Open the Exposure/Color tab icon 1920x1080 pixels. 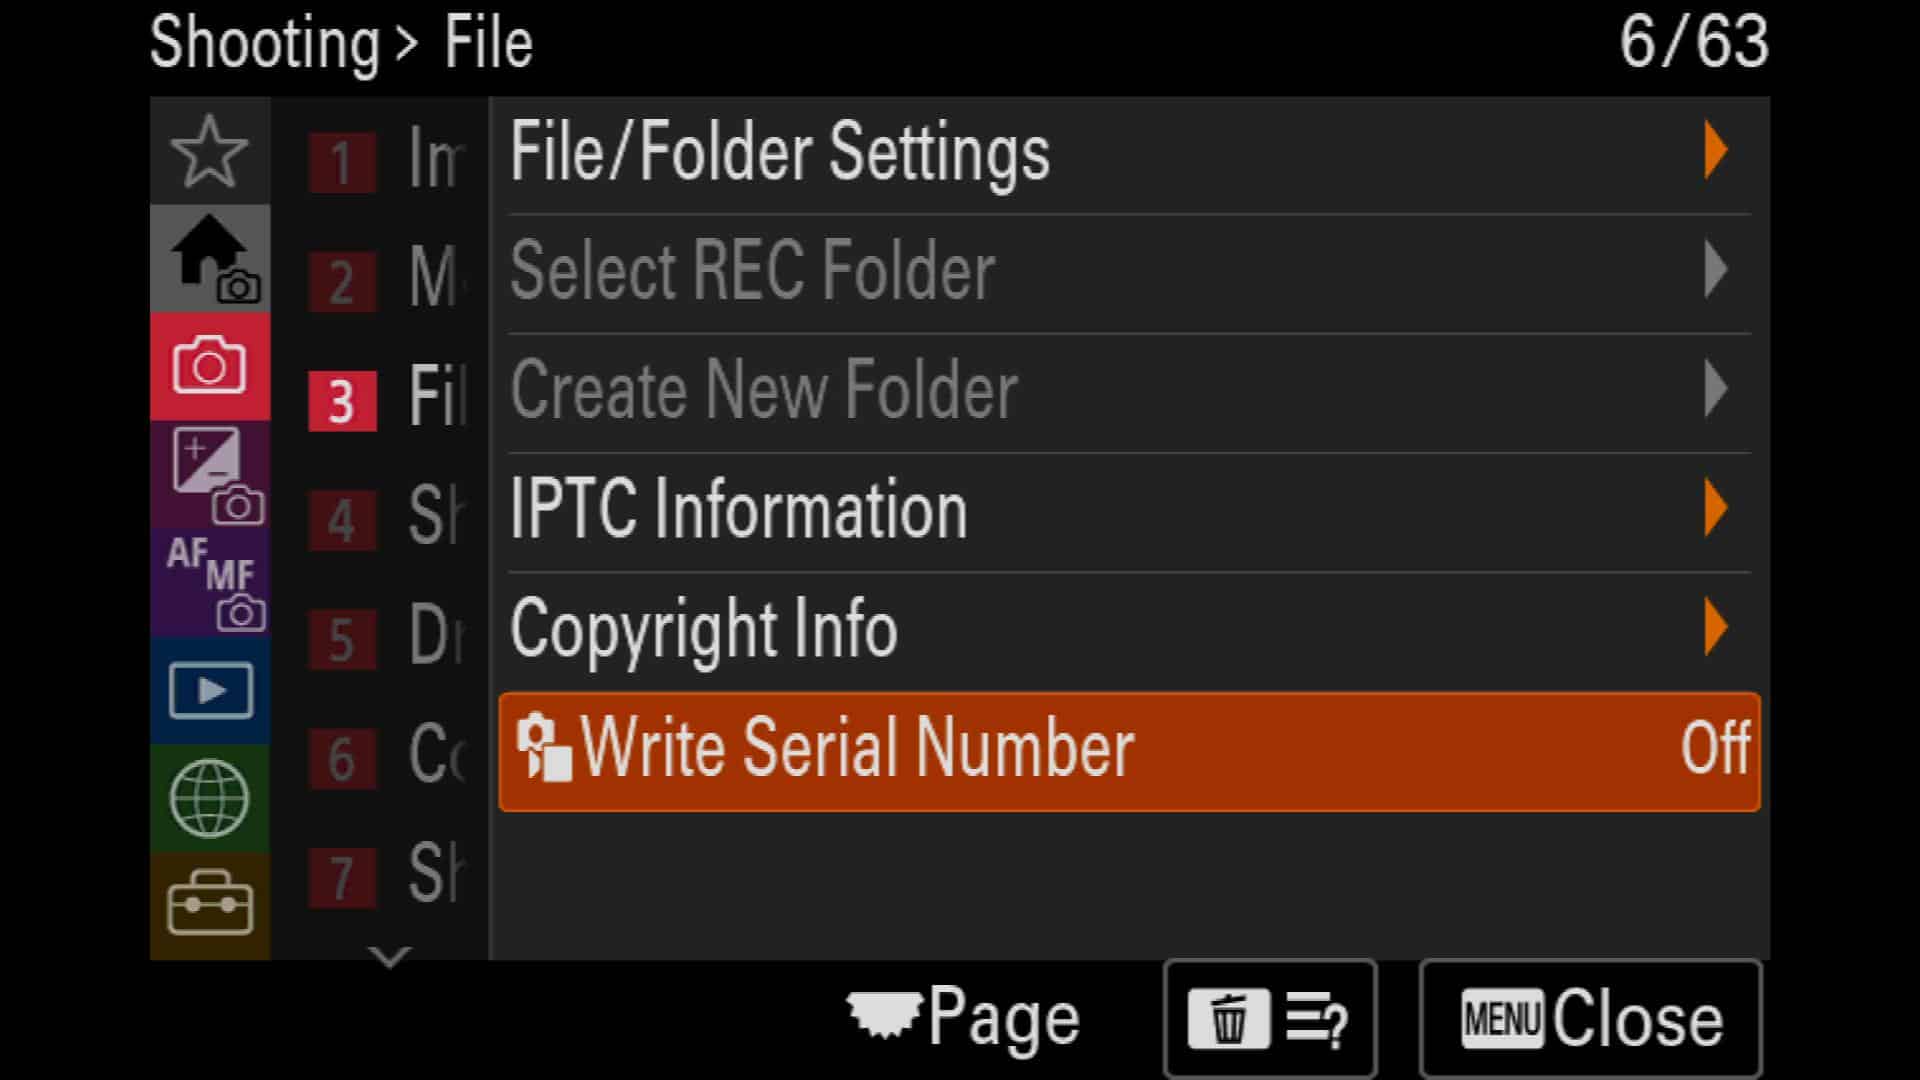(x=209, y=474)
